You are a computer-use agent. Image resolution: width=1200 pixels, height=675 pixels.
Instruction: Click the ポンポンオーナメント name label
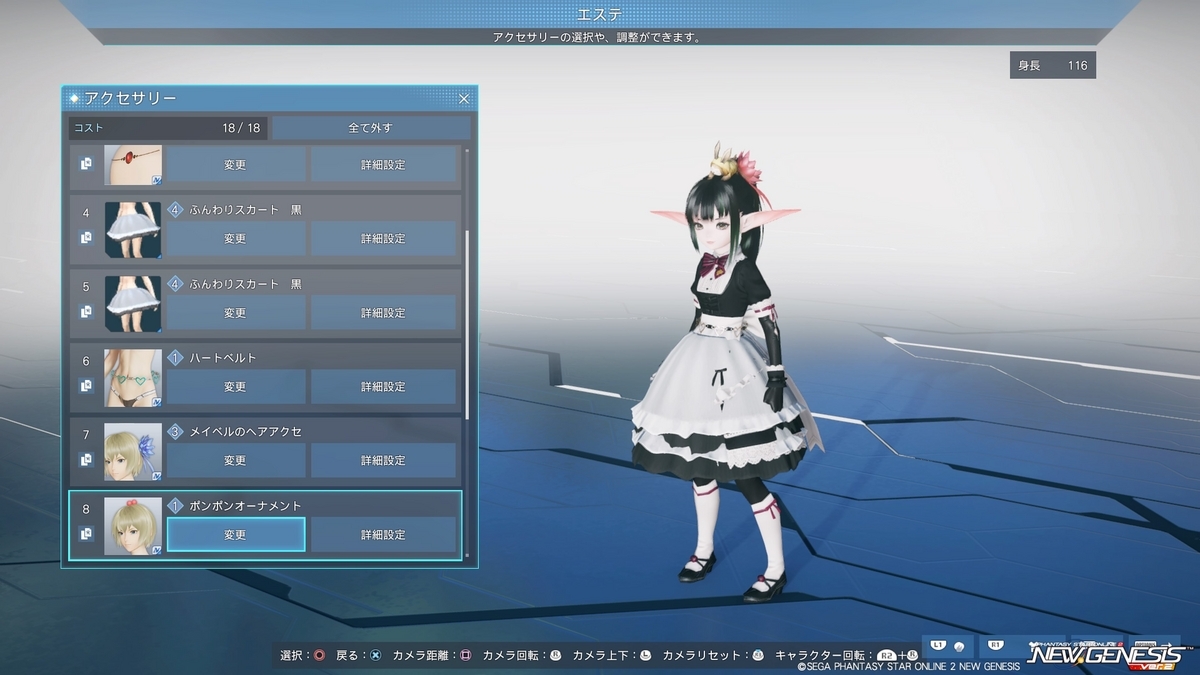pos(246,506)
